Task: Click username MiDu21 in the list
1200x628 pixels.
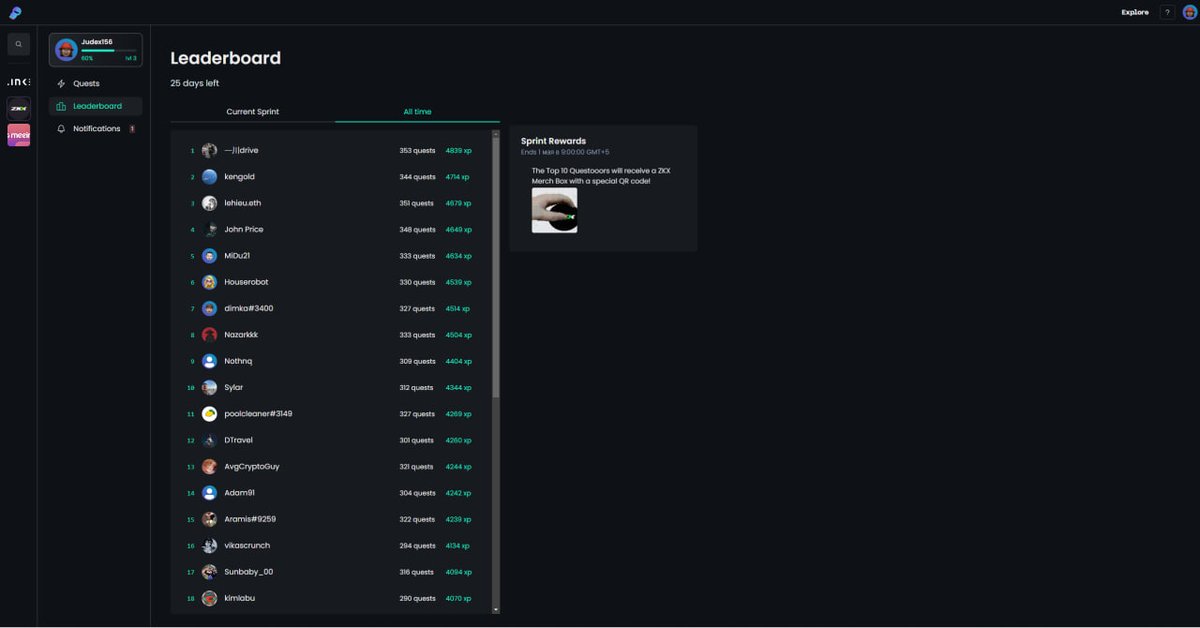Action: point(237,256)
